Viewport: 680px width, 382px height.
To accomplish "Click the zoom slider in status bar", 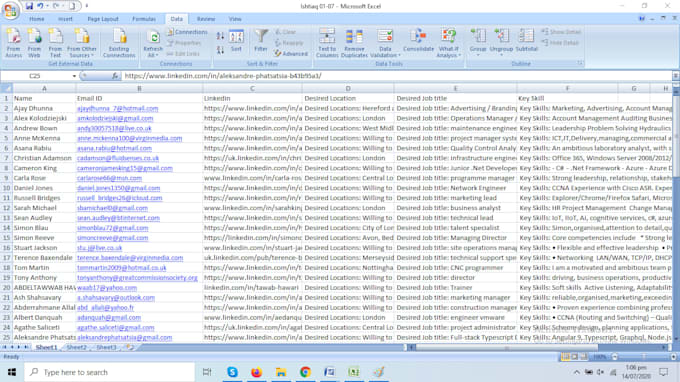I will click(x=644, y=357).
